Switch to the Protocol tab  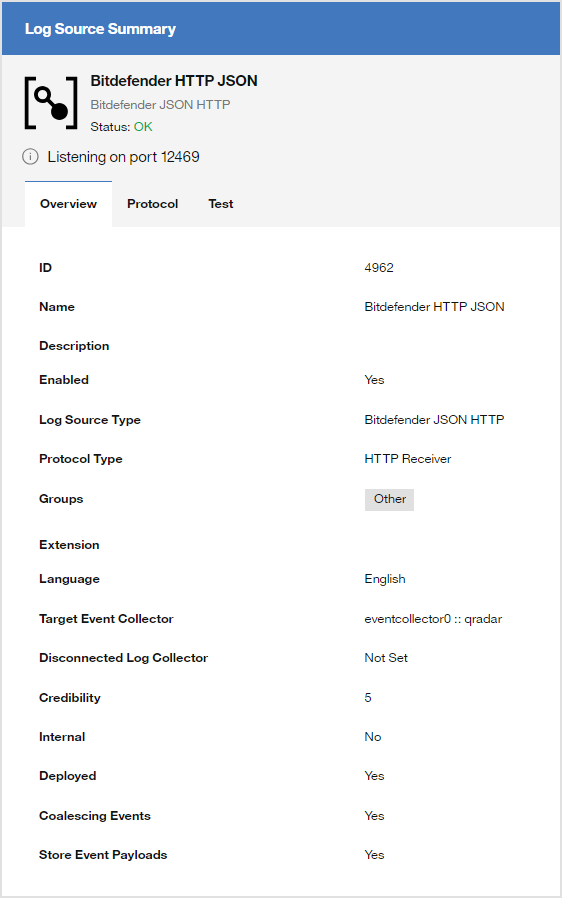[152, 204]
